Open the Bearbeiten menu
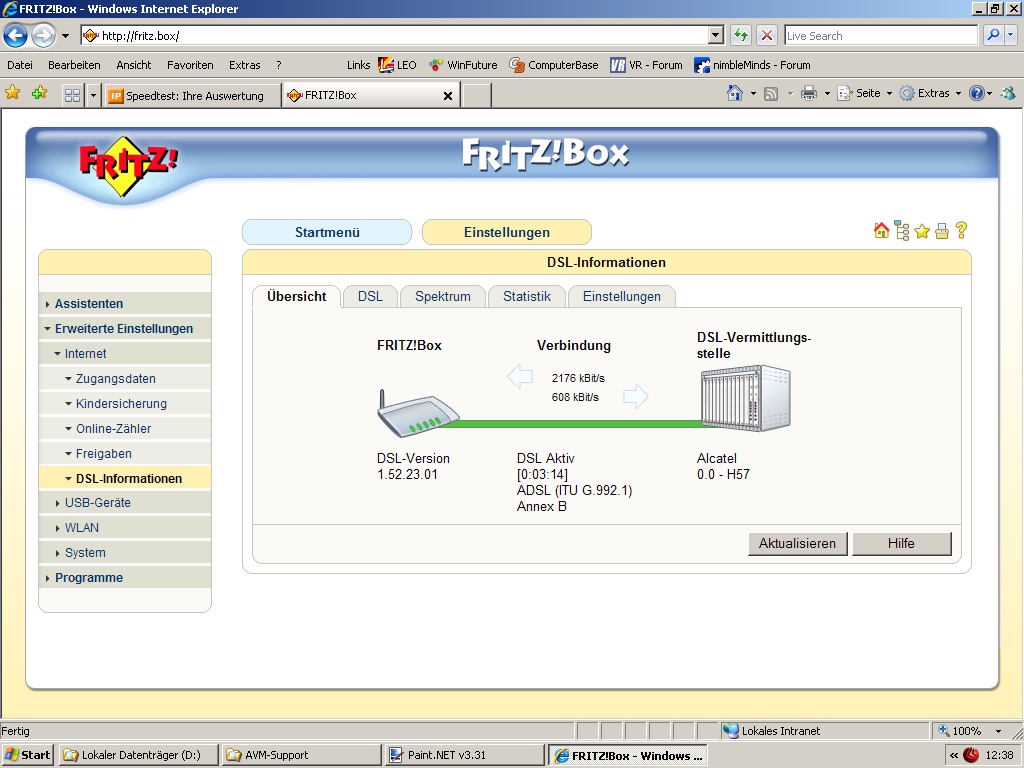This screenshot has width=1024, height=768. tap(74, 65)
